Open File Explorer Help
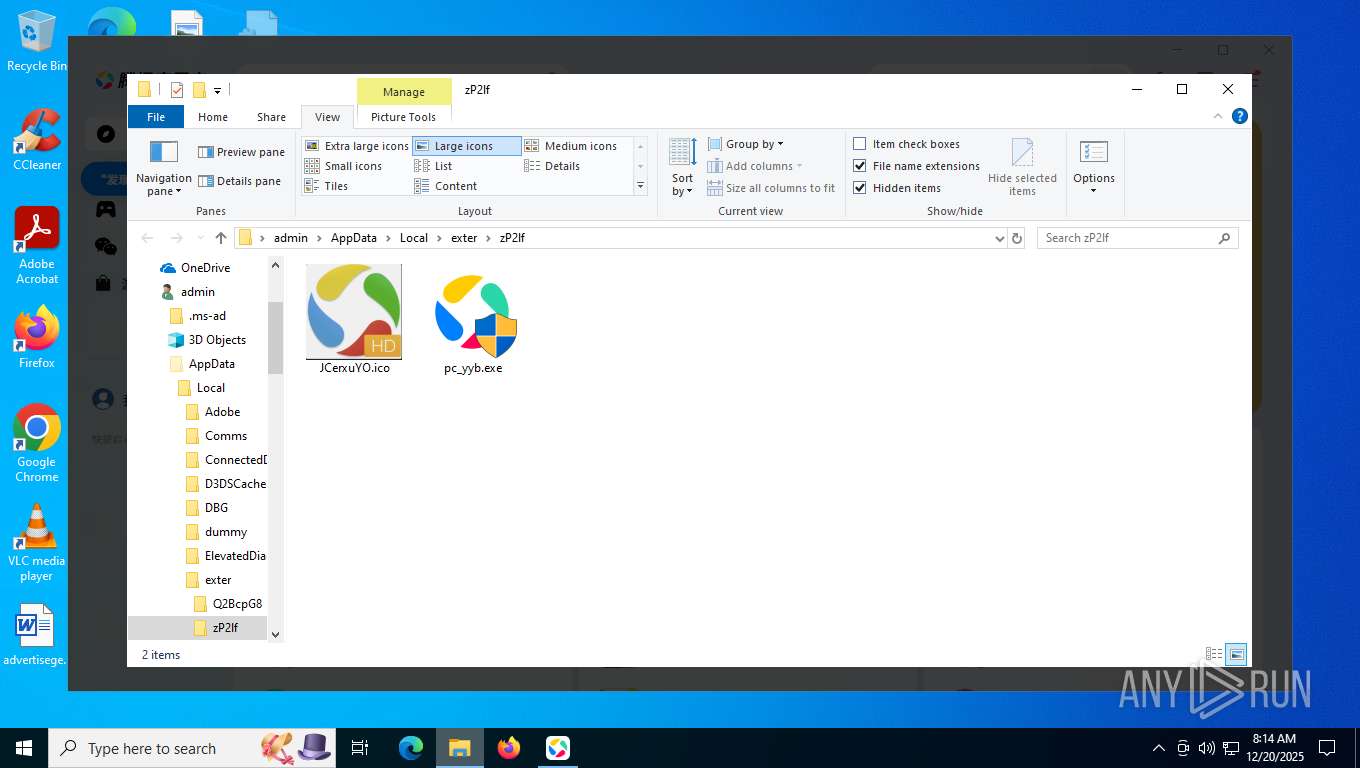This screenshot has height=768, width=1360. [1240, 117]
